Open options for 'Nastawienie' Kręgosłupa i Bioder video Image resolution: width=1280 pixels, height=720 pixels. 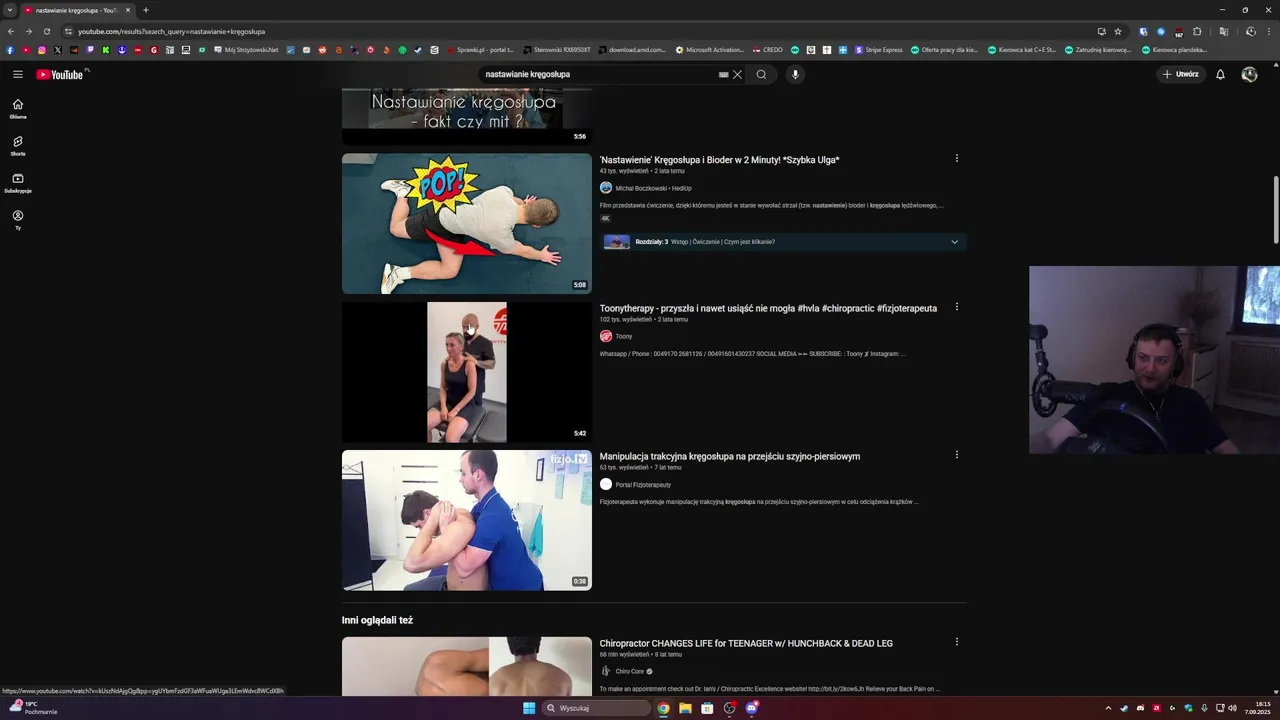coord(957,158)
